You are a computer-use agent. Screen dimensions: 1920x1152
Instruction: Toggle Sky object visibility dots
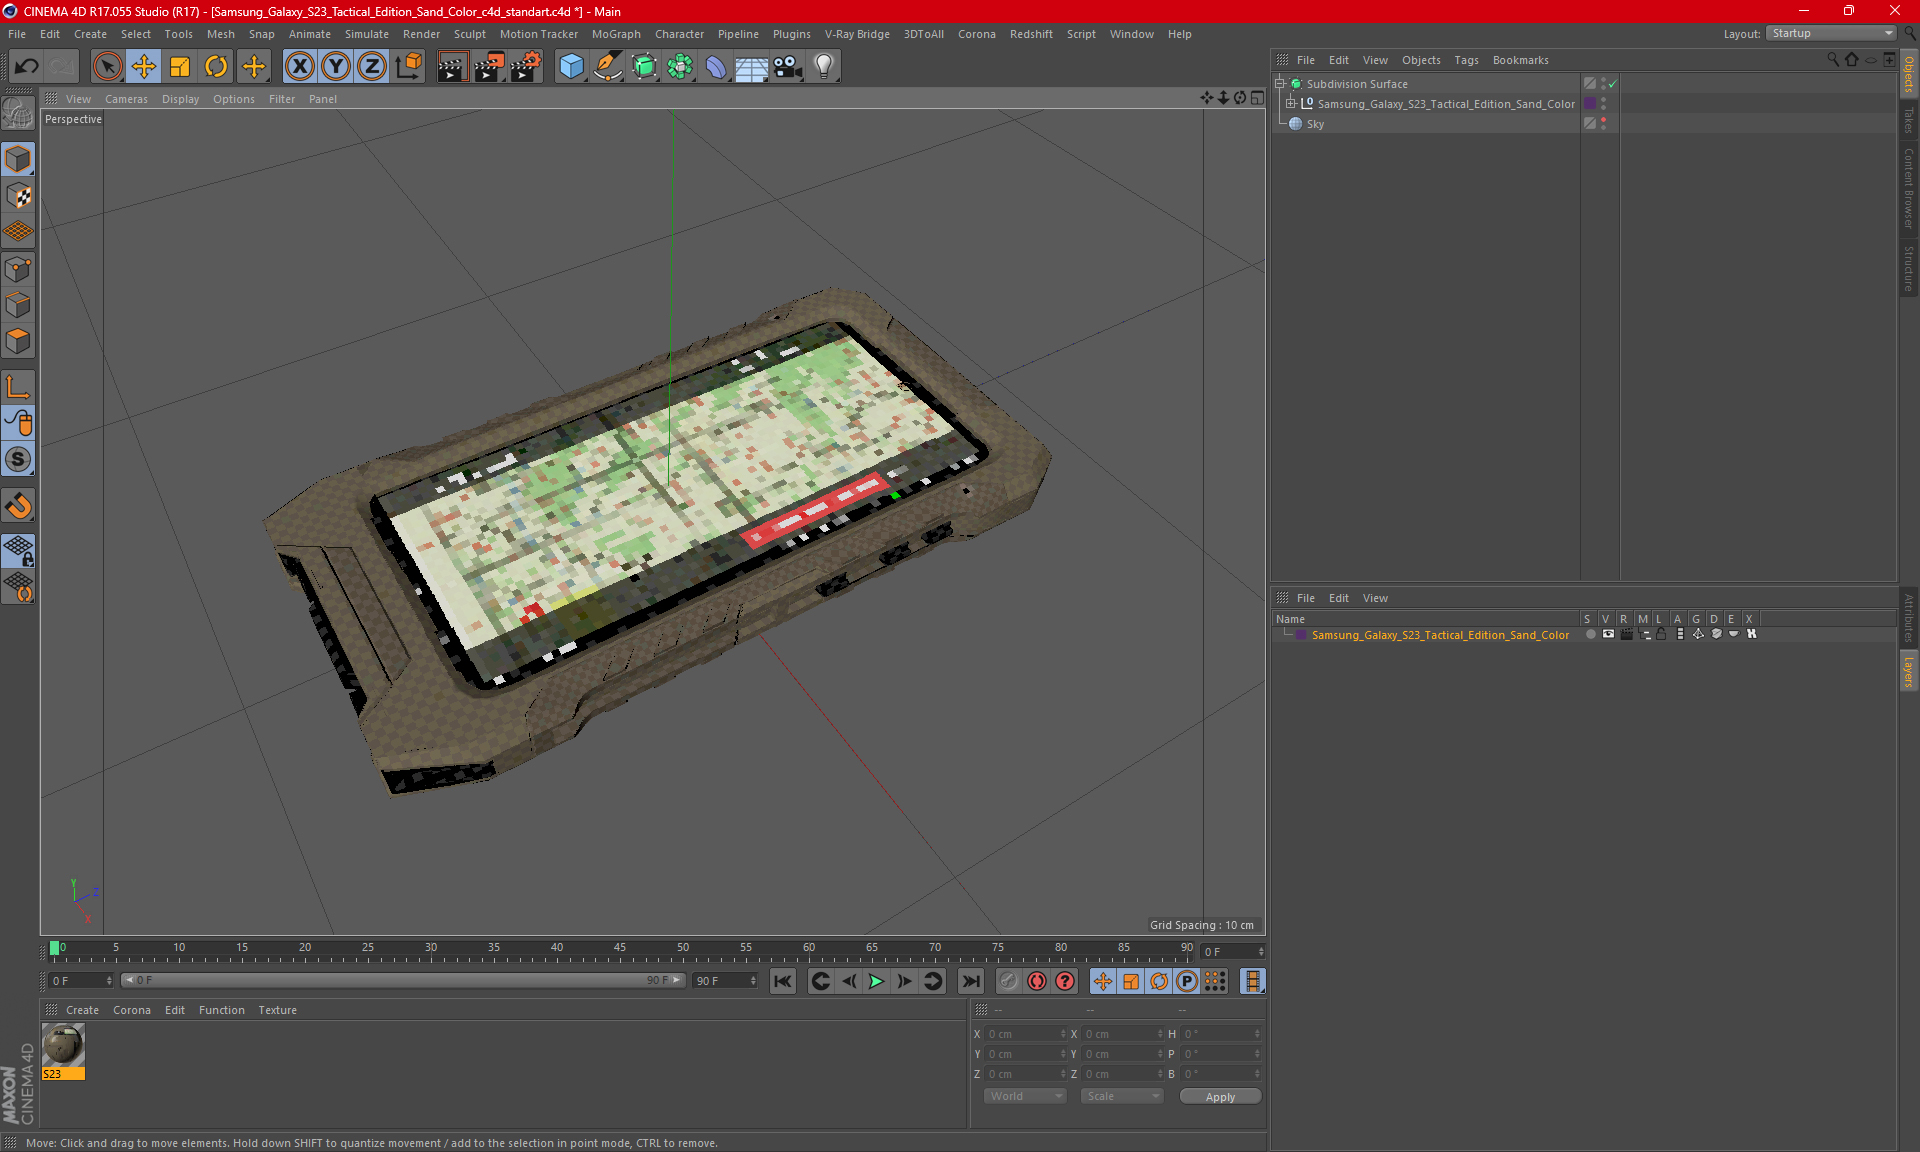[1603, 123]
